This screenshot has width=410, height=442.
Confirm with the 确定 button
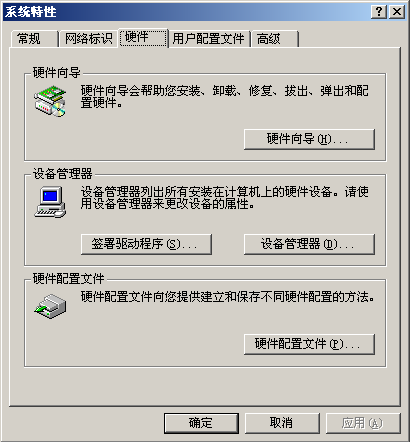point(201,423)
